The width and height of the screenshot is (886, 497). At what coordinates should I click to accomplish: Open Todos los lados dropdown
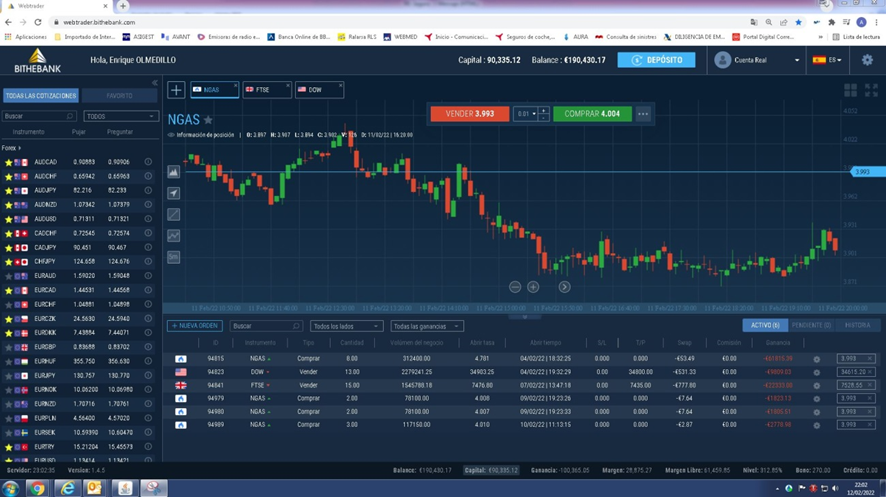346,326
